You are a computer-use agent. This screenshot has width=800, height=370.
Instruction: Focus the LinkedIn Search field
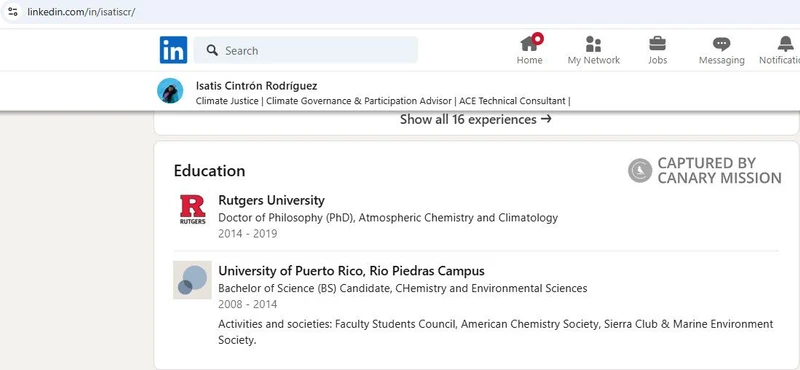(x=306, y=50)
